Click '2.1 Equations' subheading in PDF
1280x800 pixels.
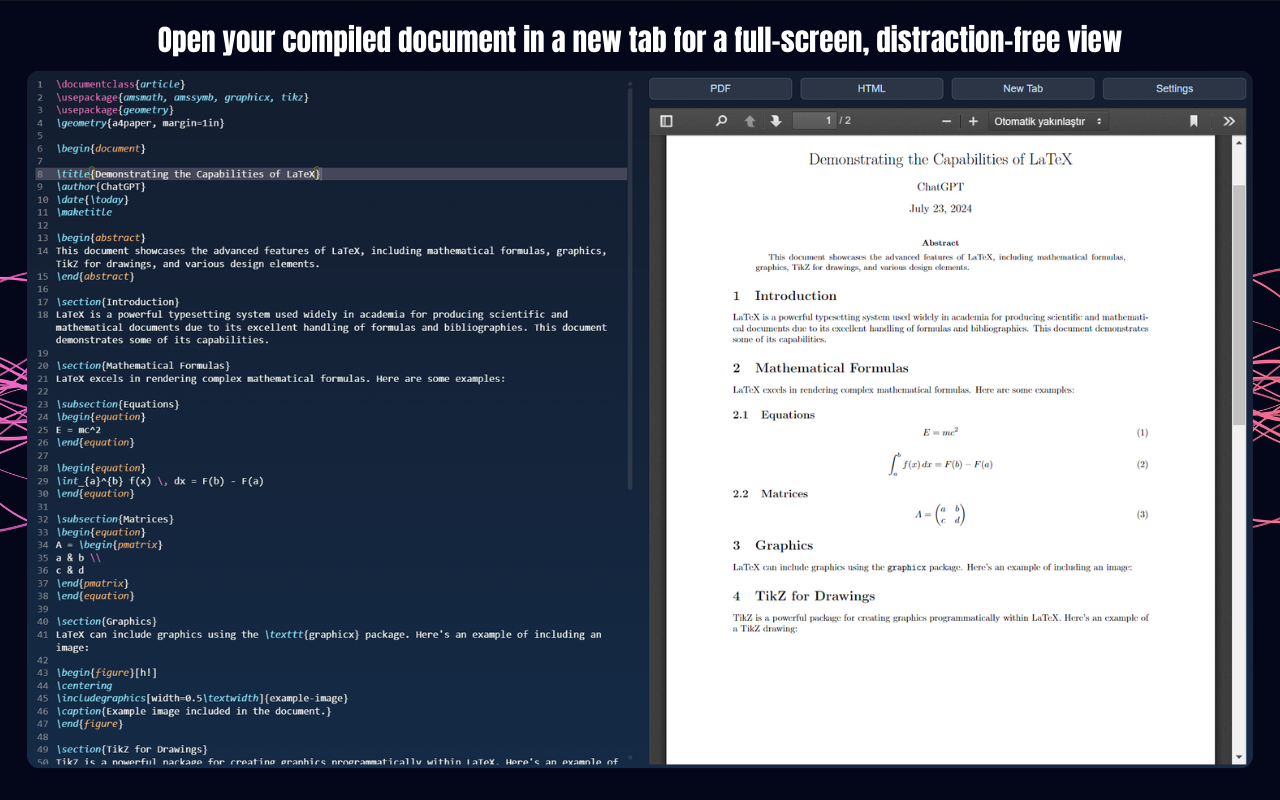(774, 415)
